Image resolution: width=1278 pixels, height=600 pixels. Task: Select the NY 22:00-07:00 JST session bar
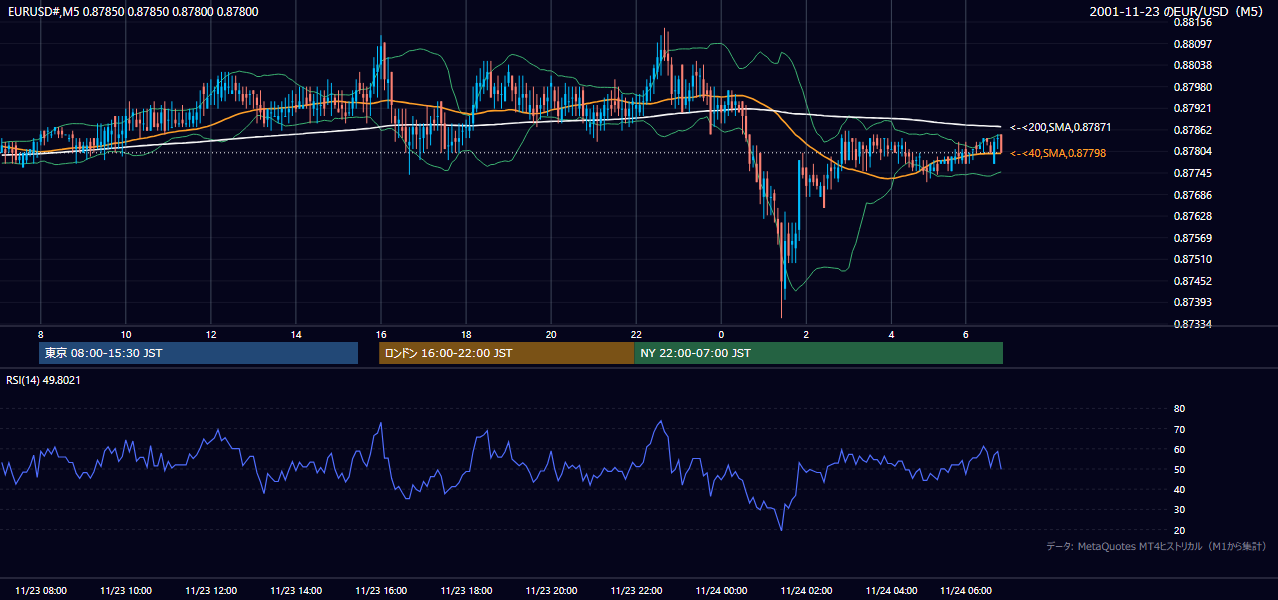click(818, 353)
